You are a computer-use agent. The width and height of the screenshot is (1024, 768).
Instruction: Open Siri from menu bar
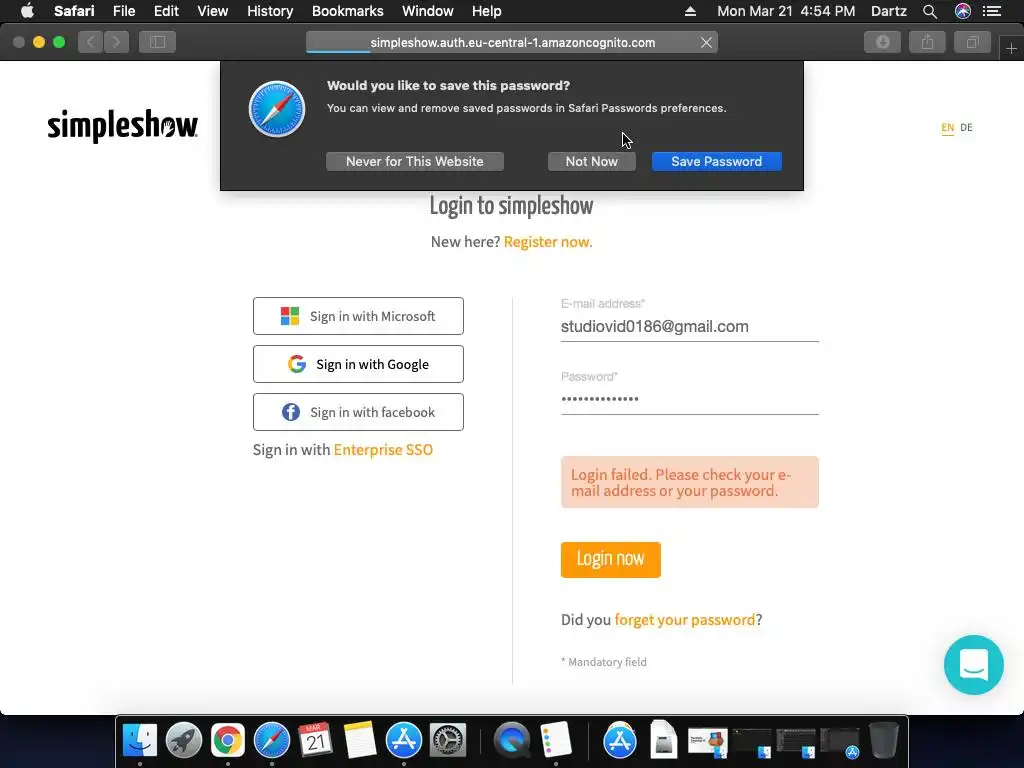[963, 11]
